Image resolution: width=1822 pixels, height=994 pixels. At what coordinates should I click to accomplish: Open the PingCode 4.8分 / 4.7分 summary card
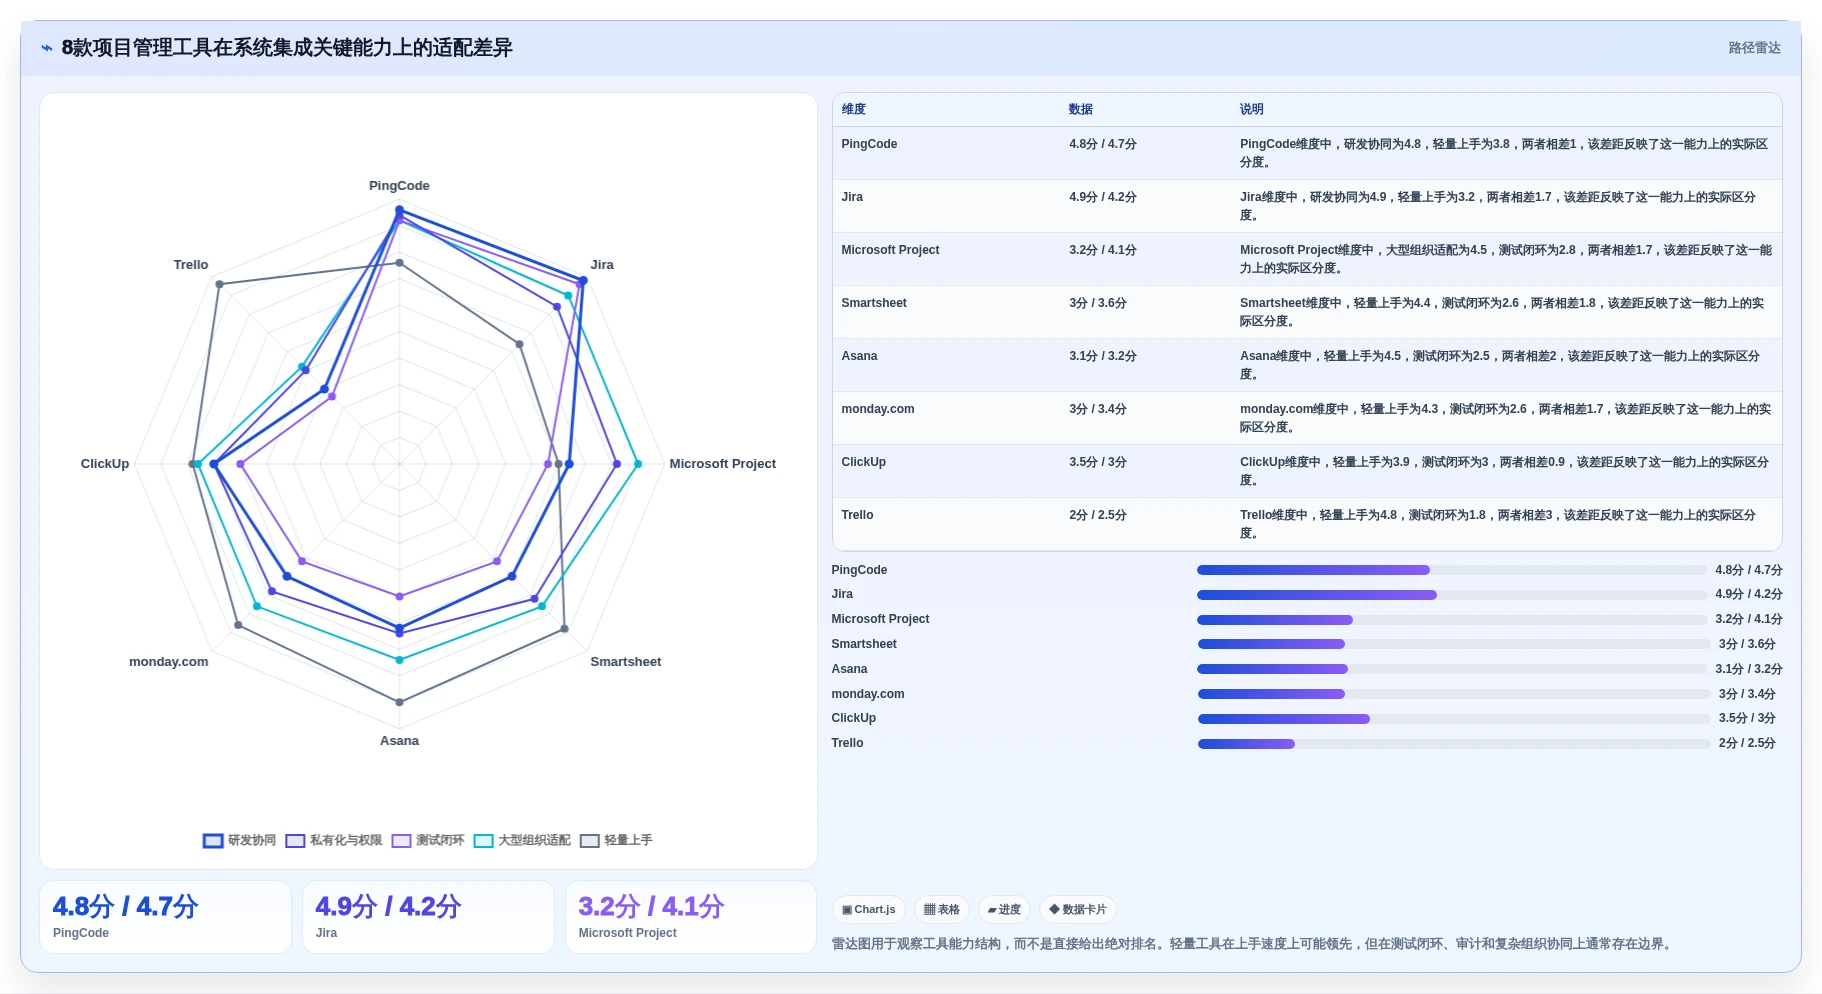click(x=165, y=917)
